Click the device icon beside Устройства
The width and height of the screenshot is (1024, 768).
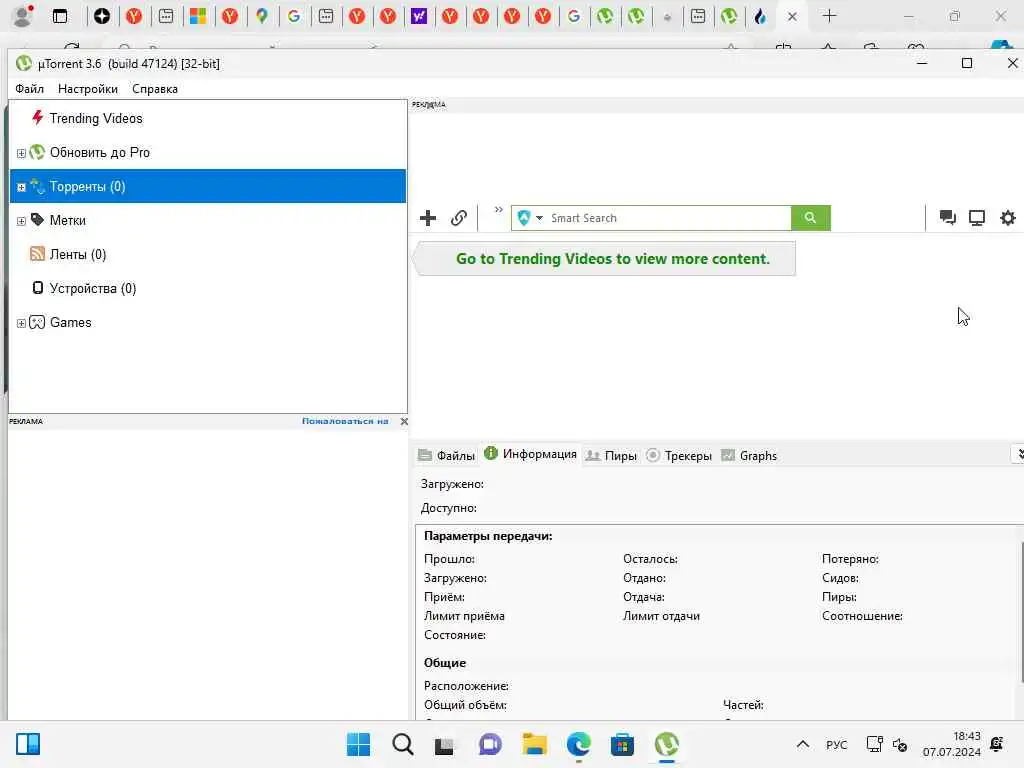tap(38, 287)
